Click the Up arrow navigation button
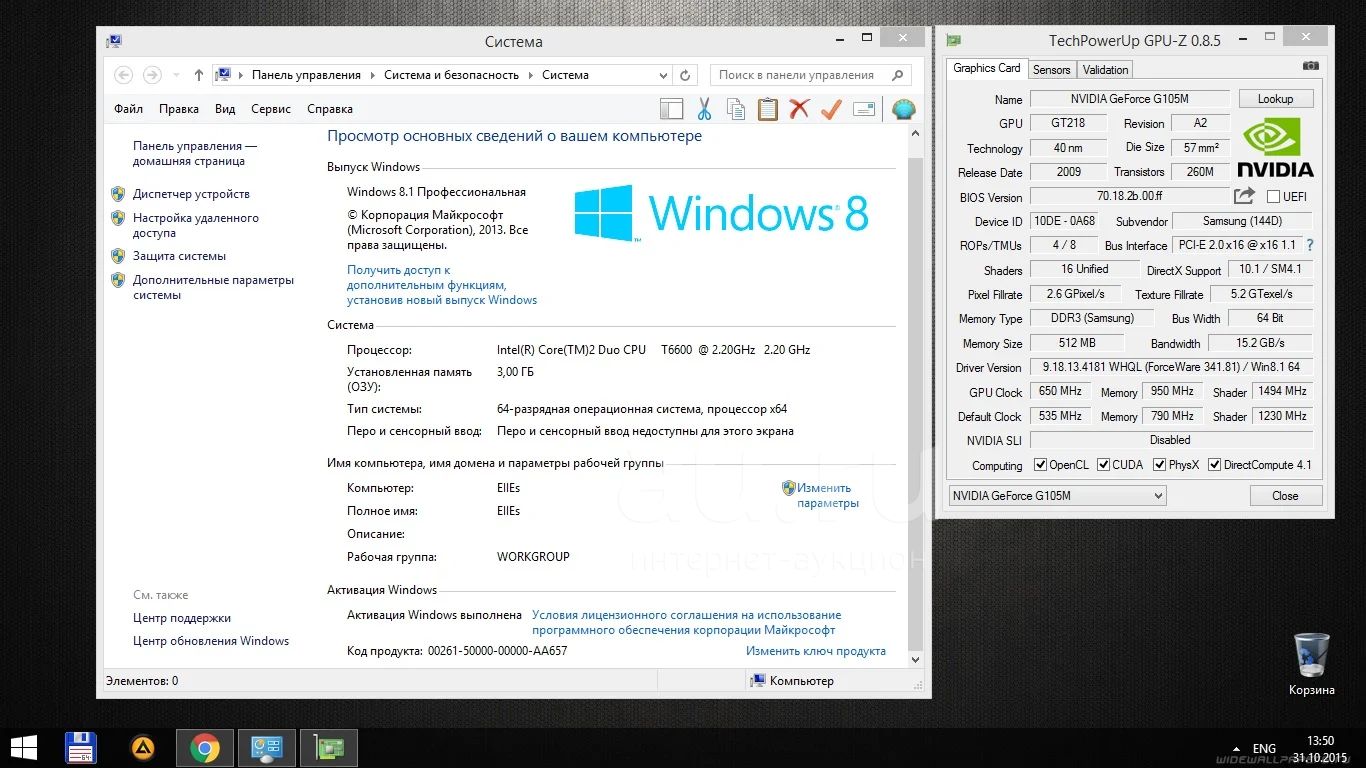 pyautogui.click(x=199, y=75)
